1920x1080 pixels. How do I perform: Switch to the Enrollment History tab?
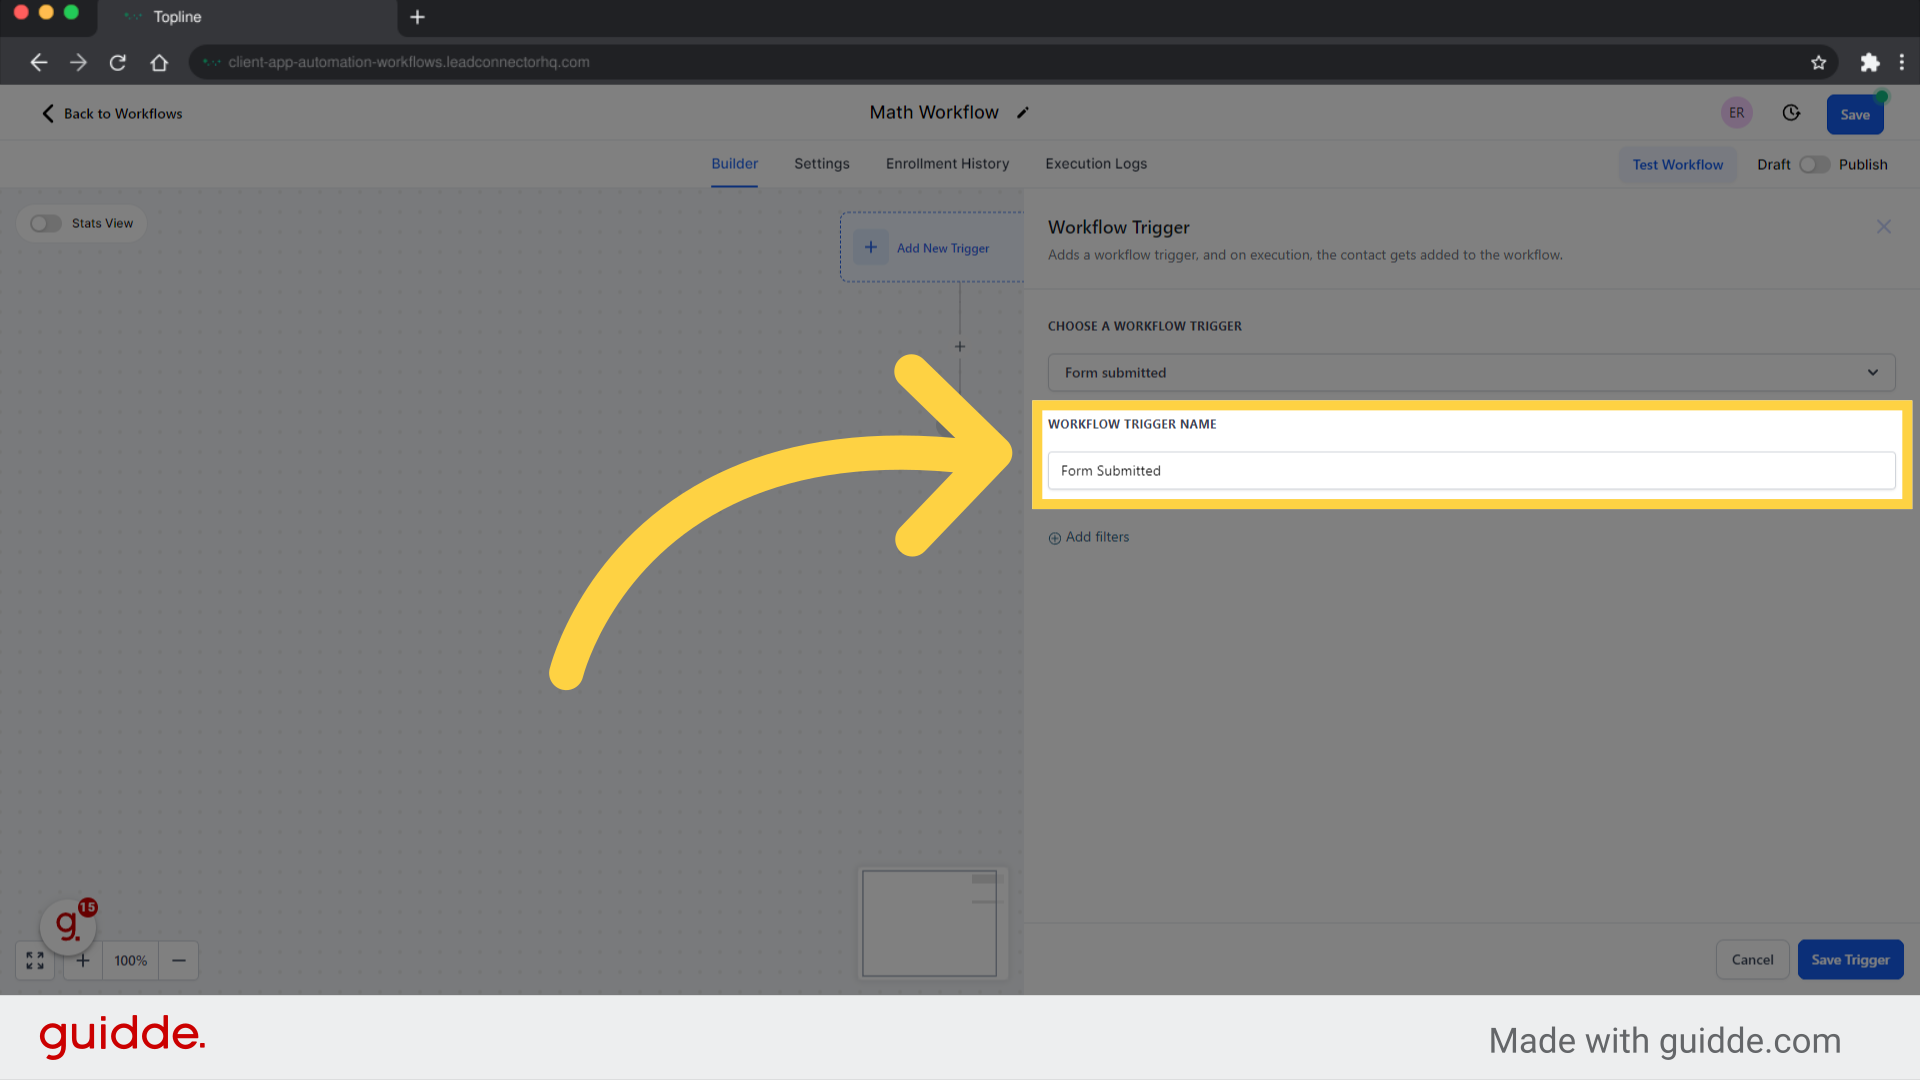[947, 164]
